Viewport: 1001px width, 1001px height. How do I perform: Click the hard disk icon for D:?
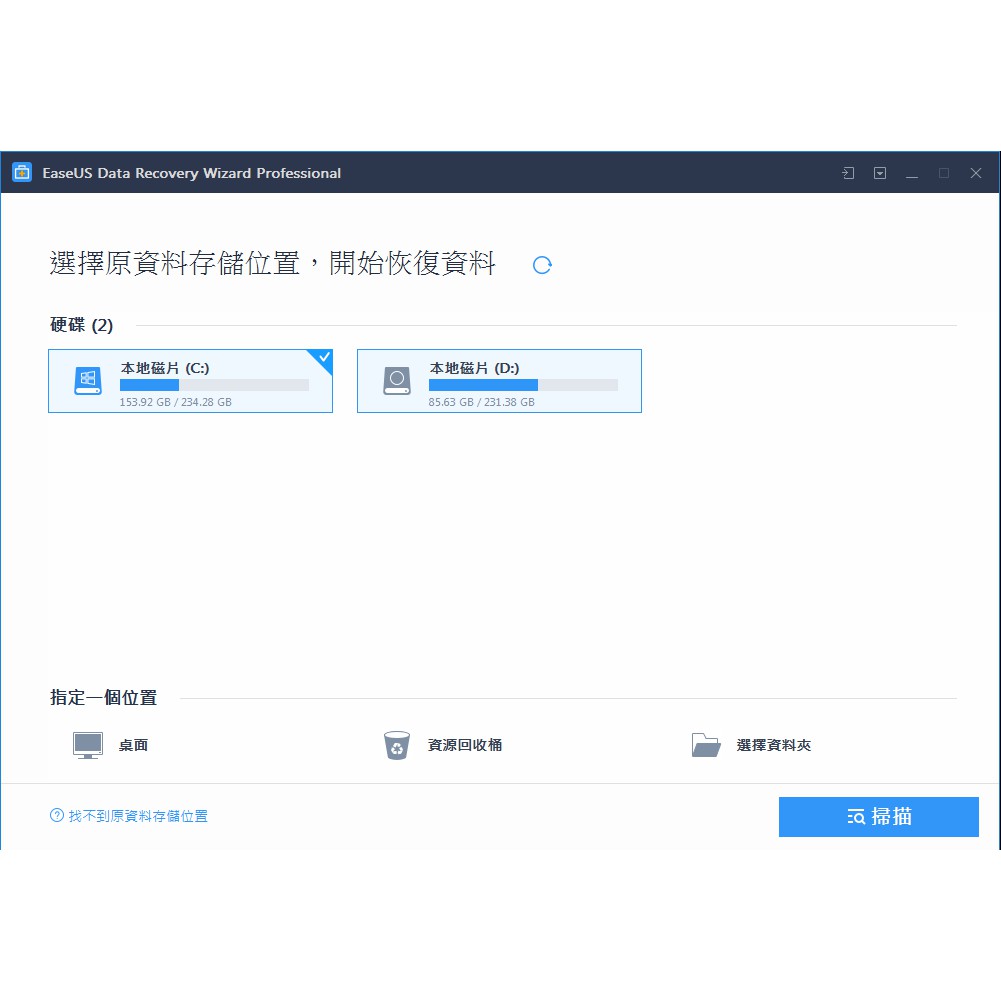point(396,381)
